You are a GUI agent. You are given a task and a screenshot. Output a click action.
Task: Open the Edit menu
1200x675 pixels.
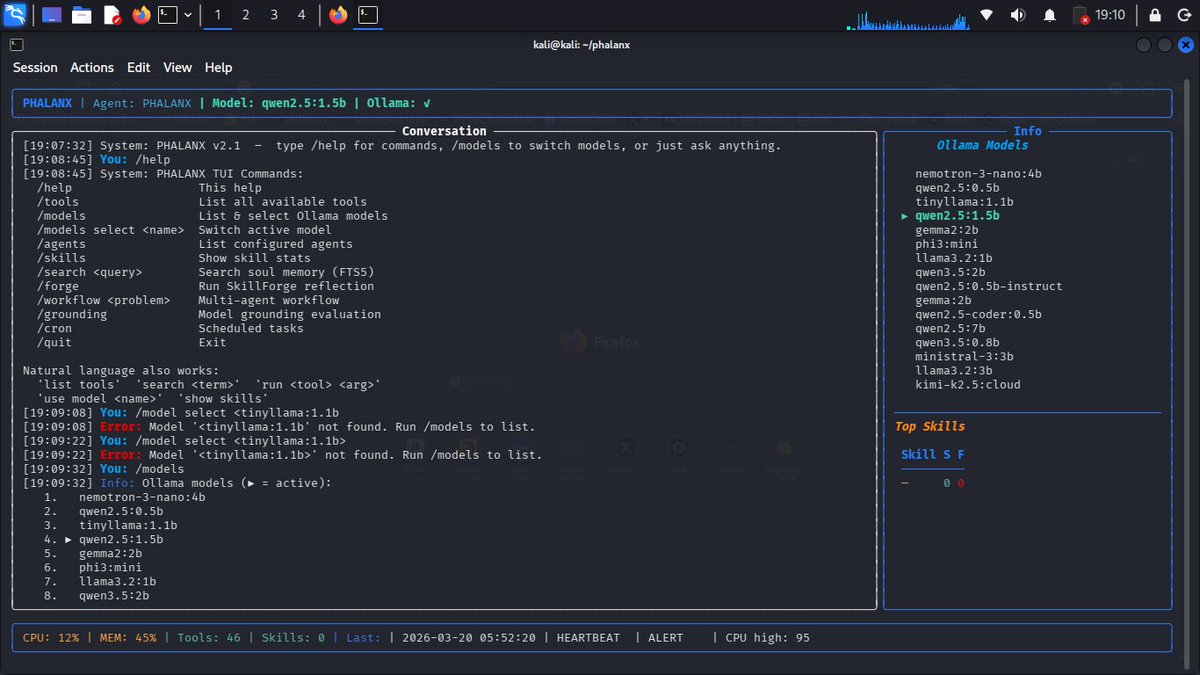click(x=138, y=68)
